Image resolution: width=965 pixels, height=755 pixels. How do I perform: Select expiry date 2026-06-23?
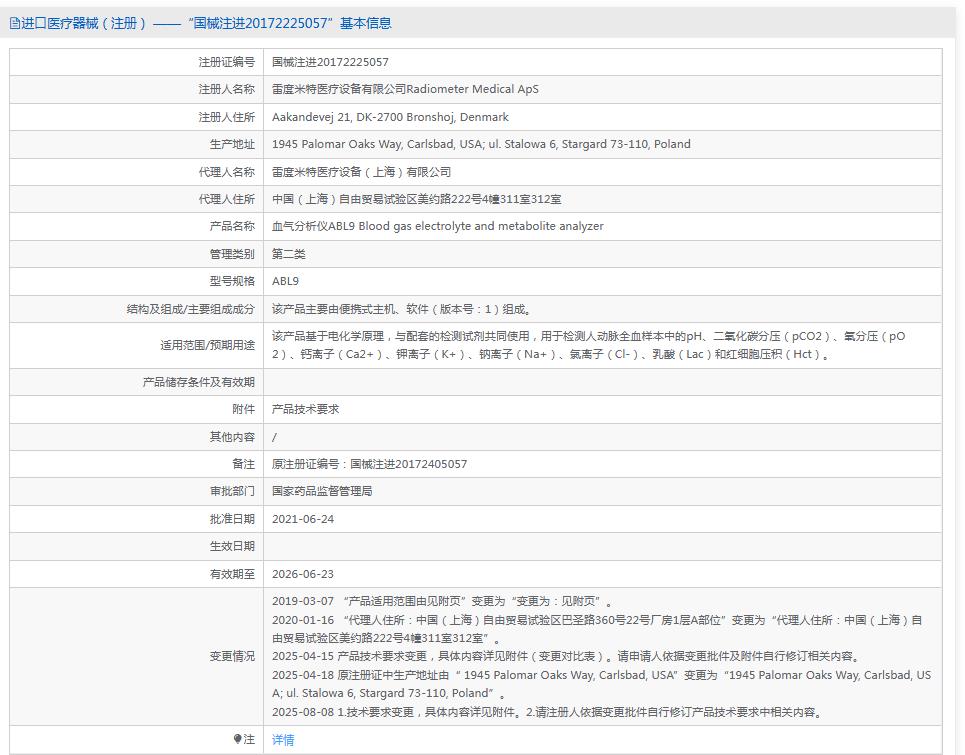pos(303,574)
